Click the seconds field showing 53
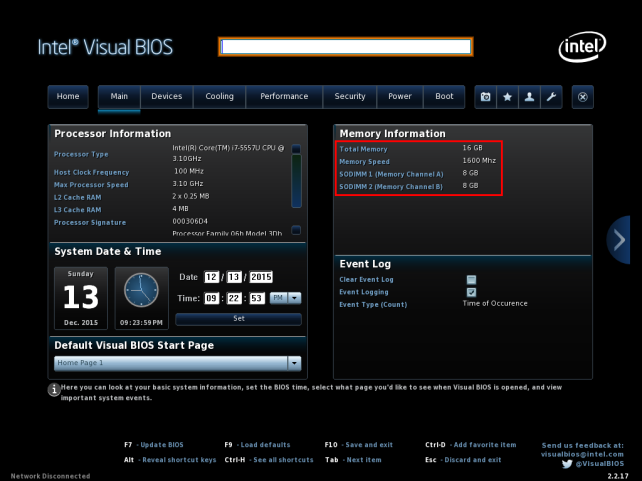This screenshot has height=481, width=642. point(256,298)
